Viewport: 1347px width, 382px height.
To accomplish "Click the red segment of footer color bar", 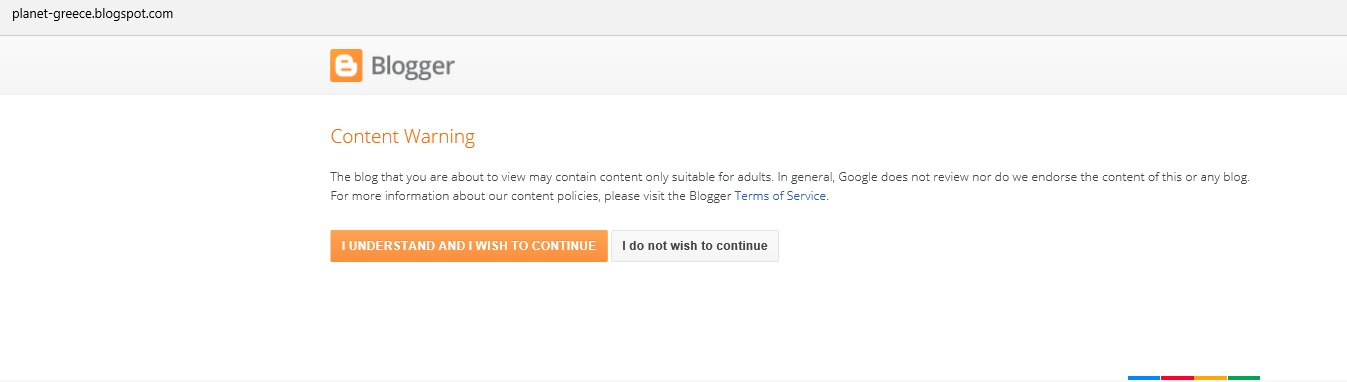I will click(1177, 378).
